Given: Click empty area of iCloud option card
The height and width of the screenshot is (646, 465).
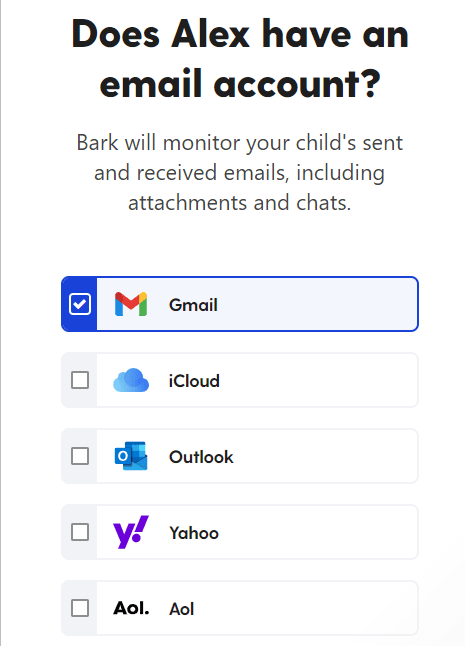Looking at the screenshot, I should click(x=317, y=380).
